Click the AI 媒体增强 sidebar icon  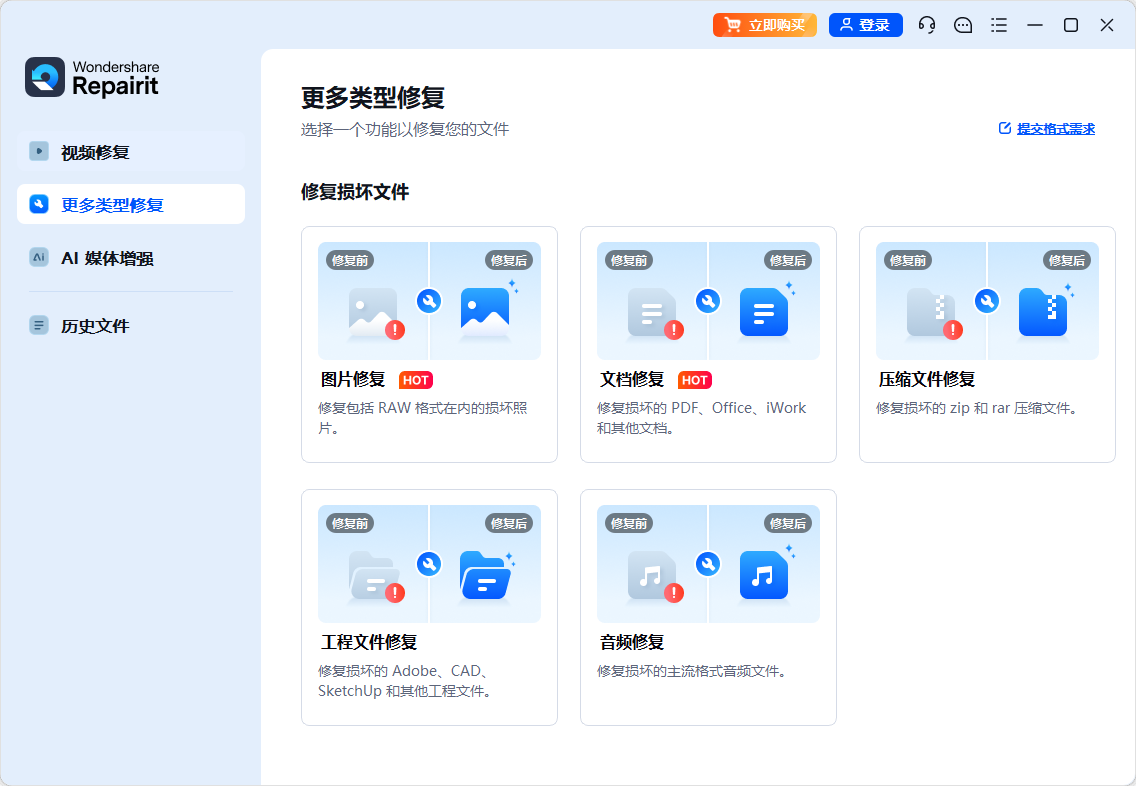(39, 257)
